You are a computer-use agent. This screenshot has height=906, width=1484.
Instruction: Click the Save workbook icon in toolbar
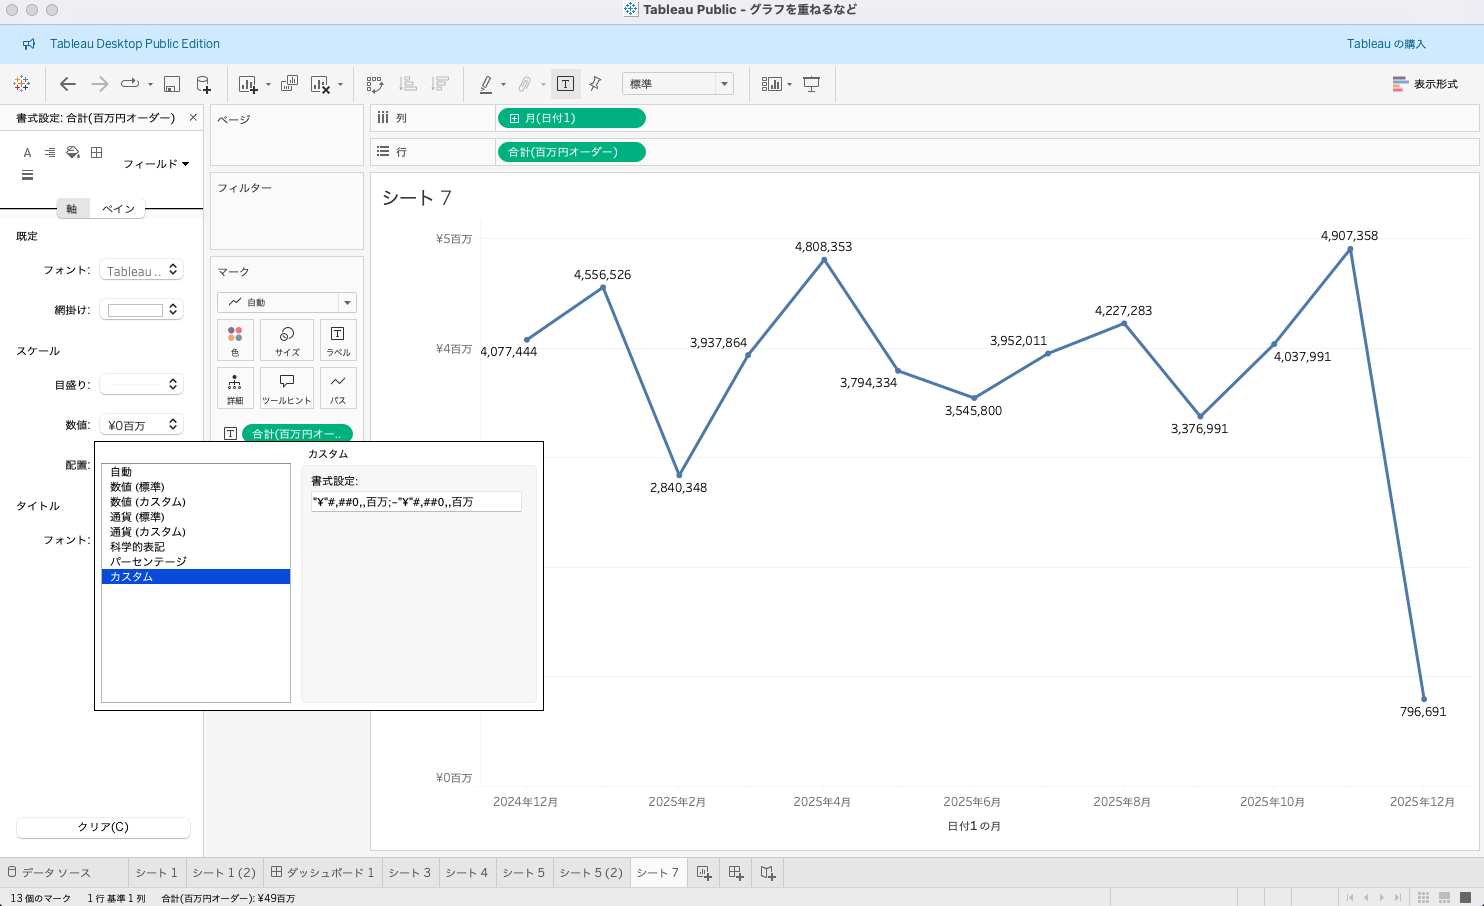coord(172,84)
